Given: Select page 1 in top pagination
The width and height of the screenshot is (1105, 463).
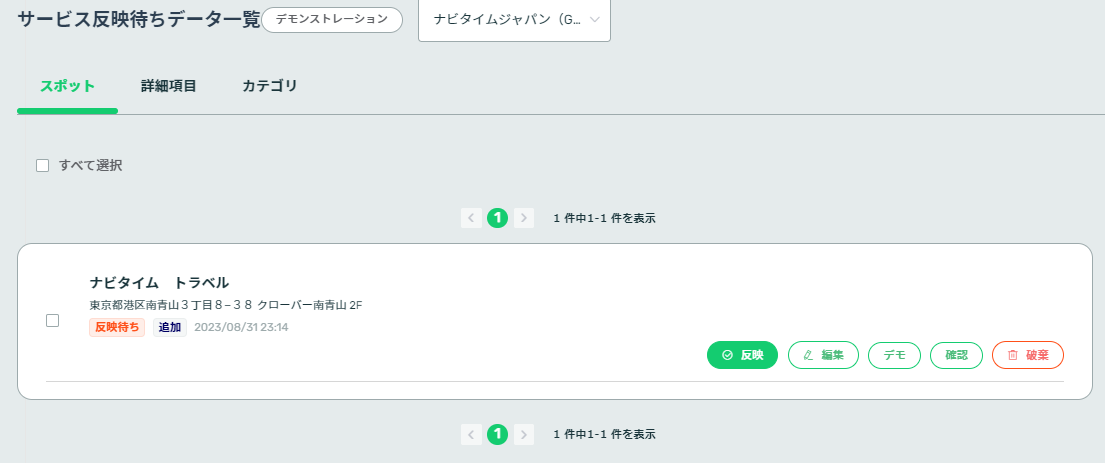Looking at the screenshot, I should coord(498,218).
